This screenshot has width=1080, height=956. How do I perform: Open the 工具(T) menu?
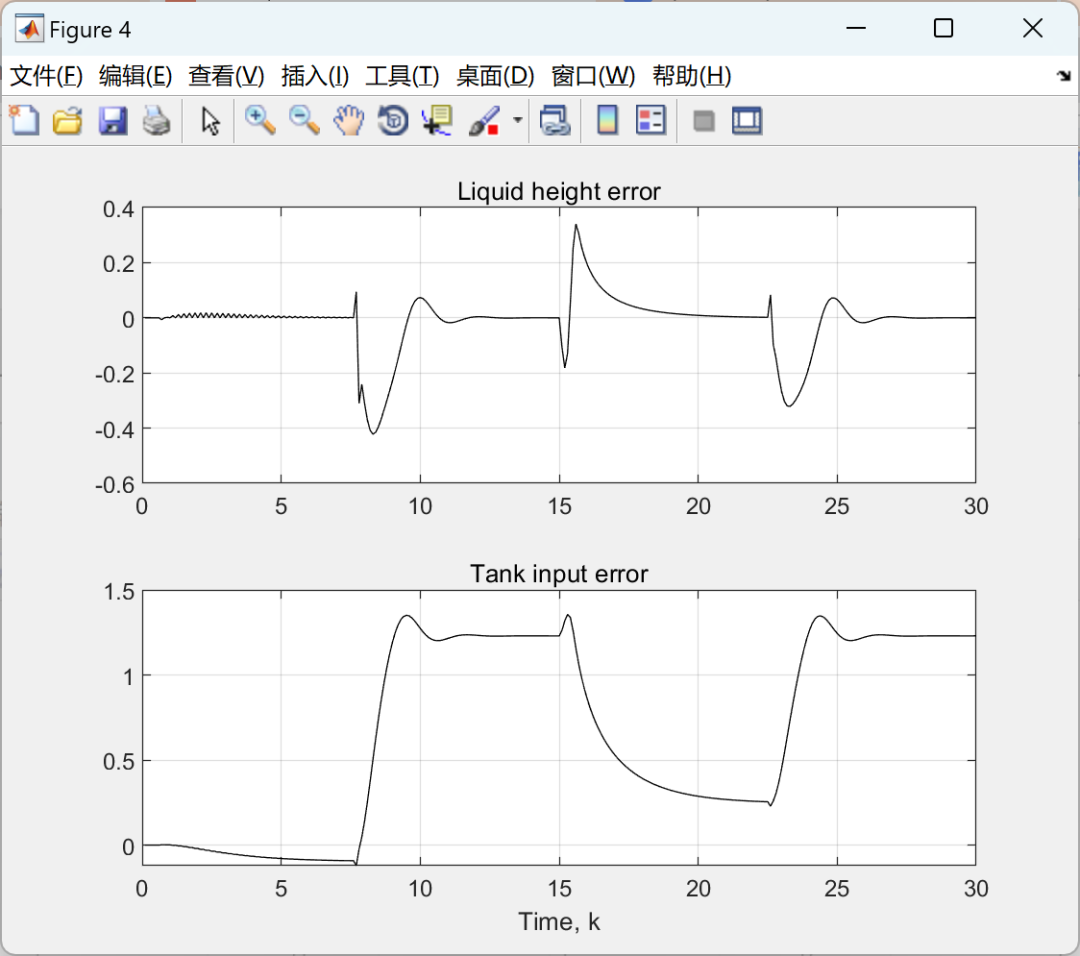pyautogui.click(x=402, y=76)
